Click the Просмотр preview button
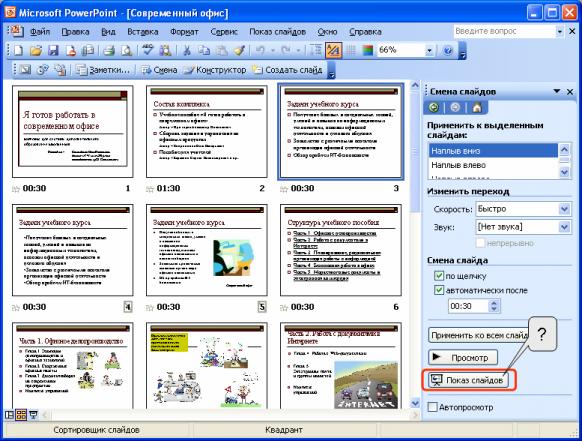Viewport: 582px width, 441px height. tap(463, 357)
